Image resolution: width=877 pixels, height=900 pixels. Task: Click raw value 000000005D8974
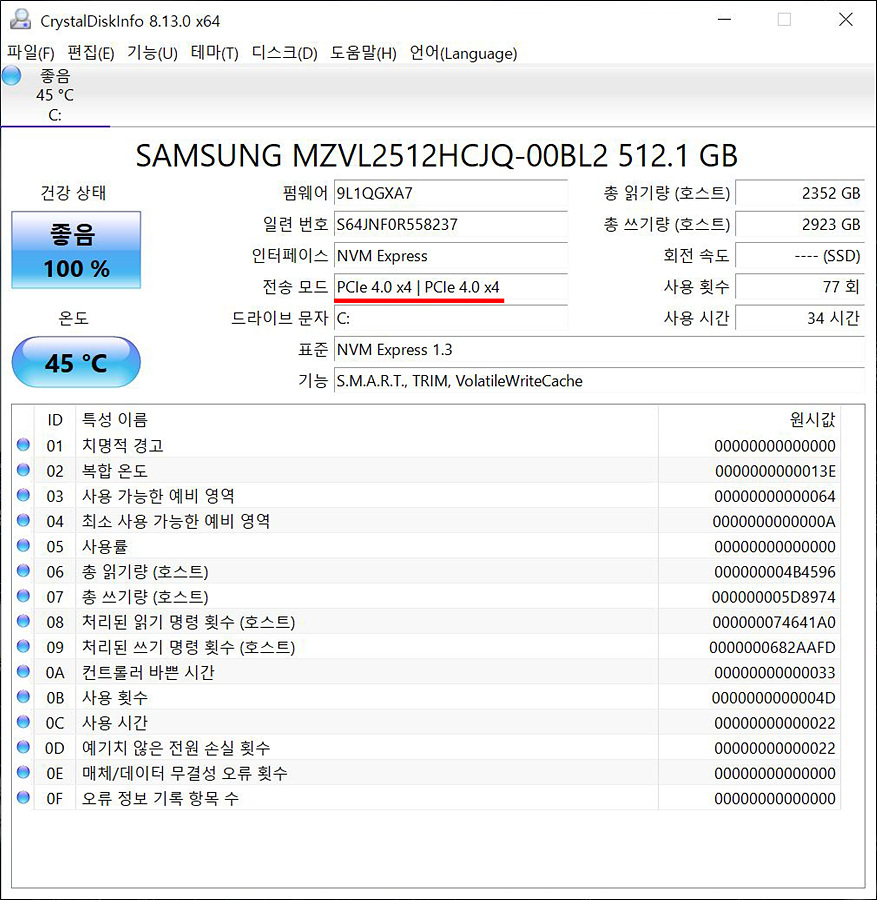(x=774, y=597)
